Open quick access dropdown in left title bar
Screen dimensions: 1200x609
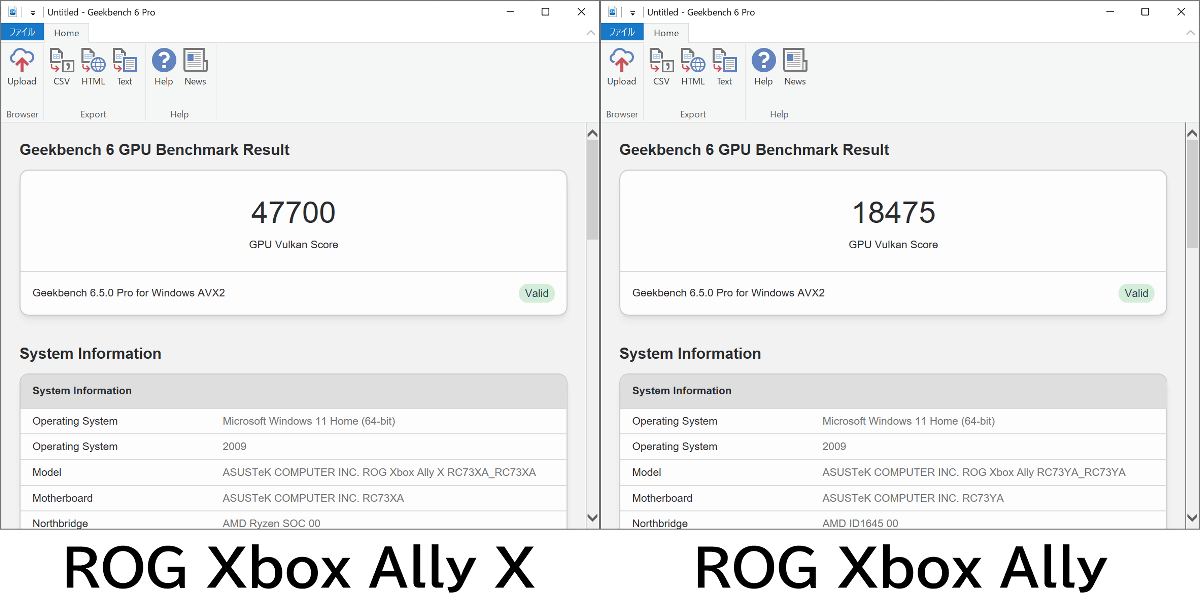coord(32,13)
